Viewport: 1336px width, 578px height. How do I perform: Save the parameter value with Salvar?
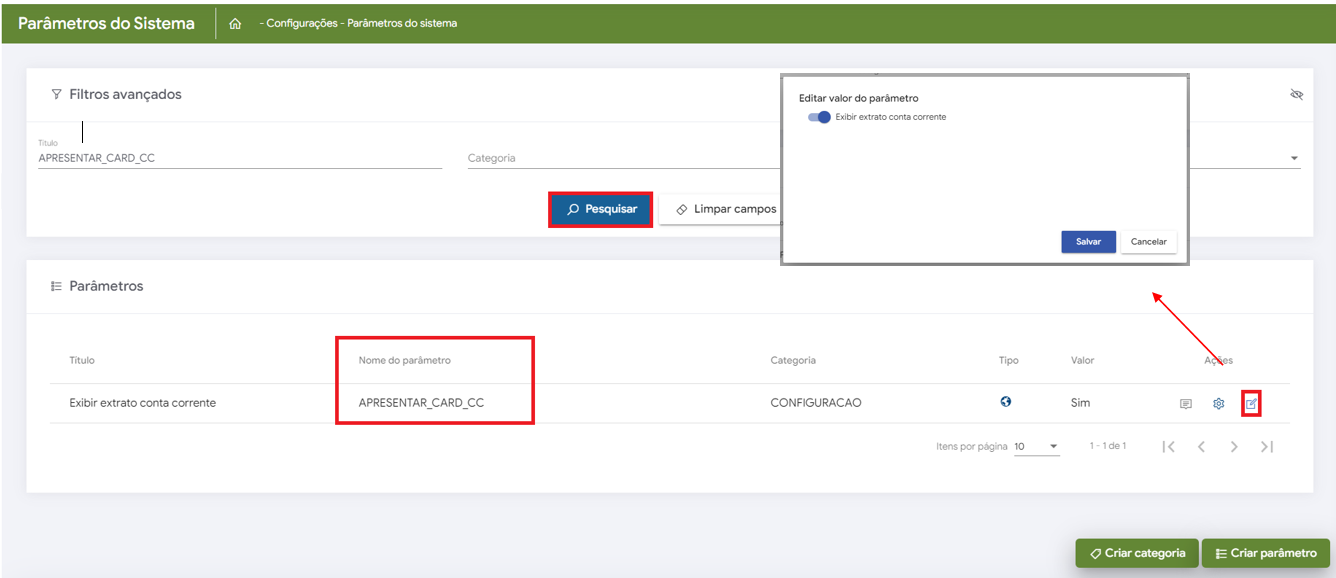click(1088, 242)
